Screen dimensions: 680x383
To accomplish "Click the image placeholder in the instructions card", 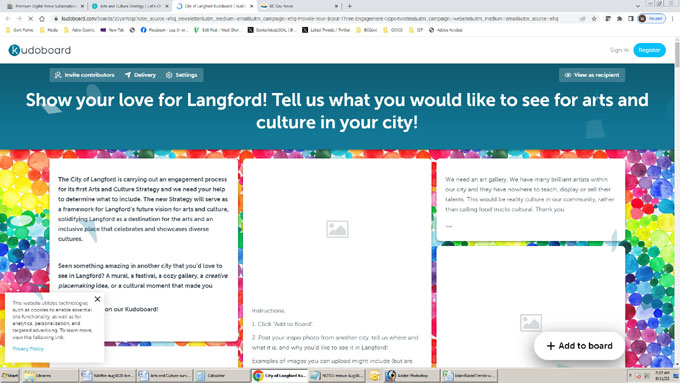I will pos(337,229).
